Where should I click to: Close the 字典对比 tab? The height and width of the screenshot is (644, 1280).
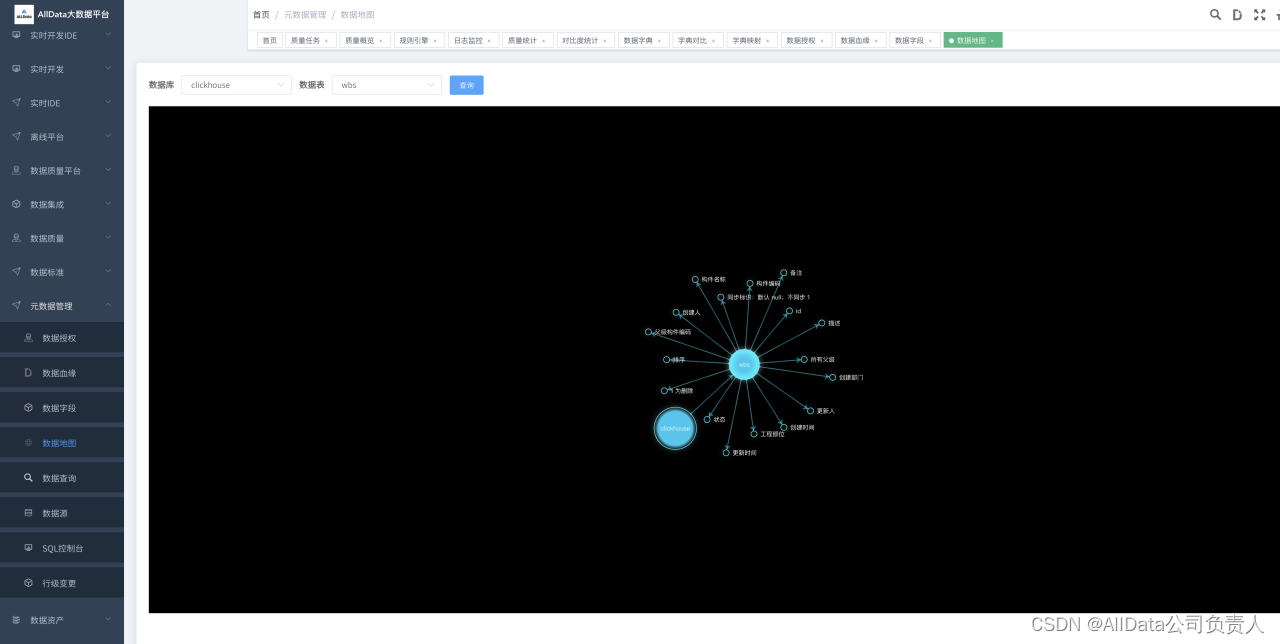[x=713, y=41]
